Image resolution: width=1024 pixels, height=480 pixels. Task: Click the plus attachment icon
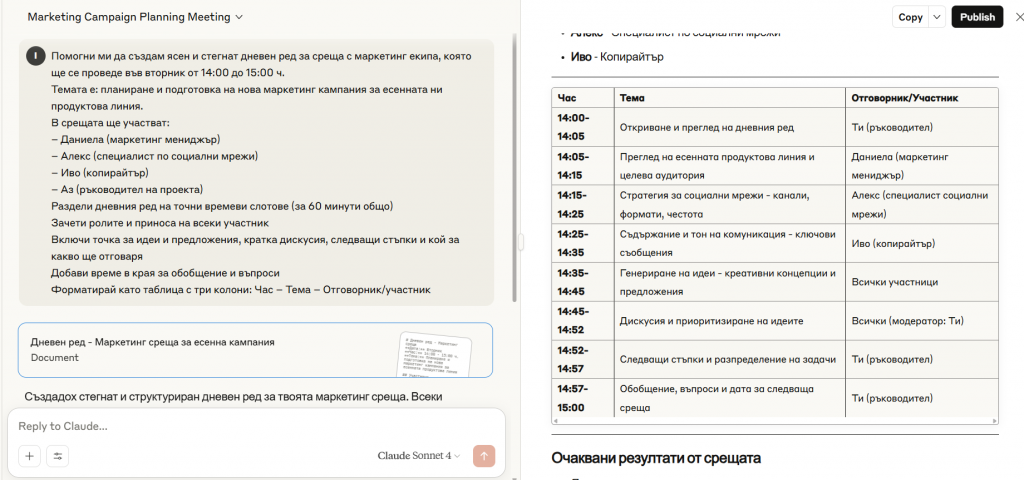(29, 456)
